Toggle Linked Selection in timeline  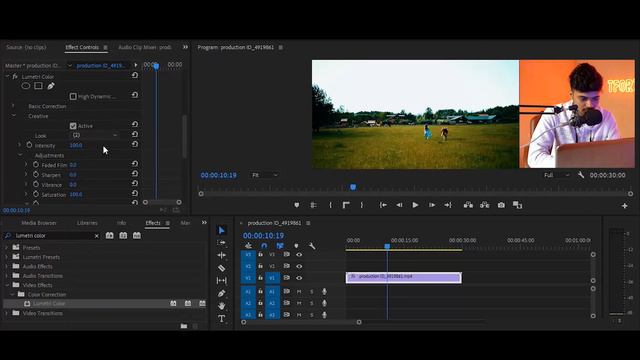[x=280, y=246]
